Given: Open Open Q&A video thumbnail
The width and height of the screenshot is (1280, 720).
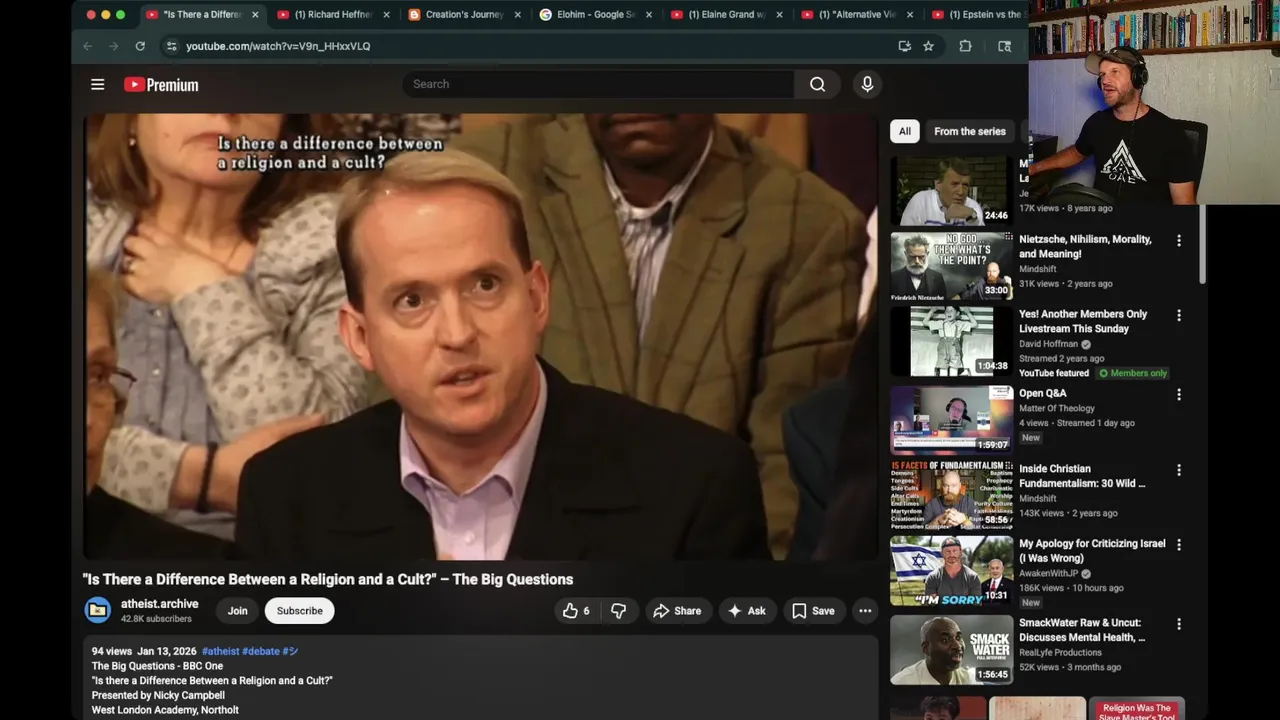Looking at the screenshot, I should click(951, 420).
